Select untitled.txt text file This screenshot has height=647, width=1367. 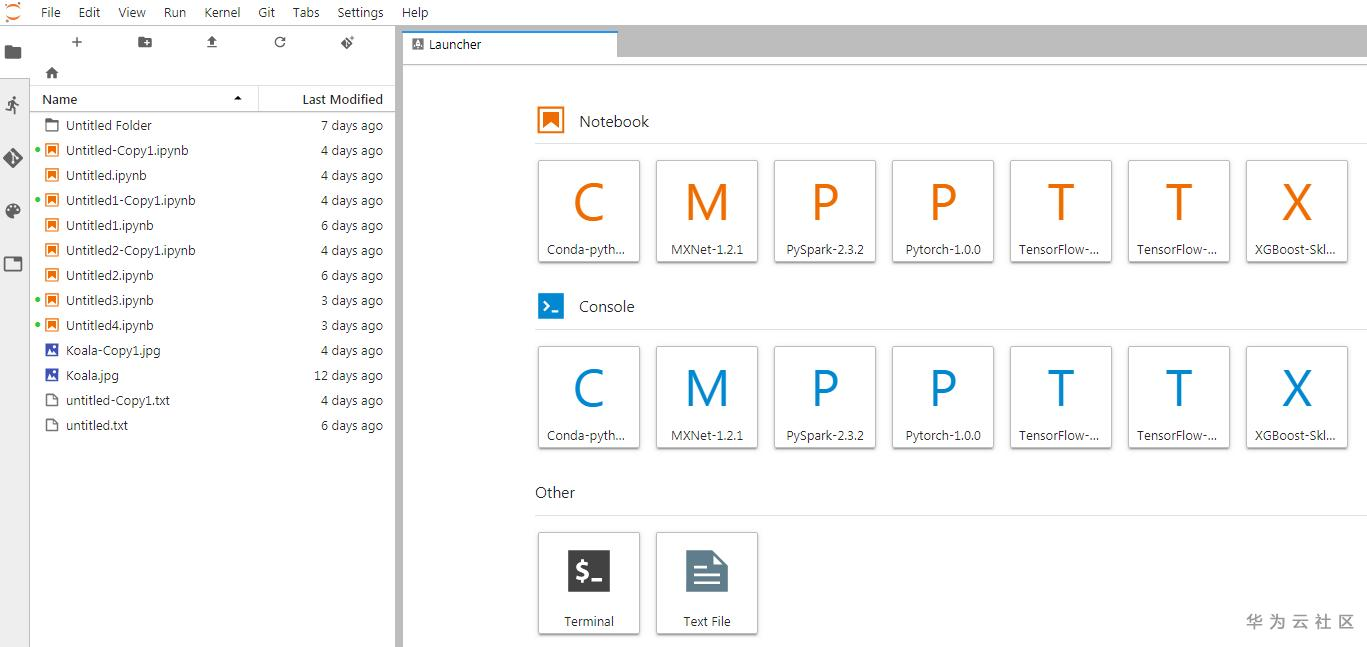[213, 425]
